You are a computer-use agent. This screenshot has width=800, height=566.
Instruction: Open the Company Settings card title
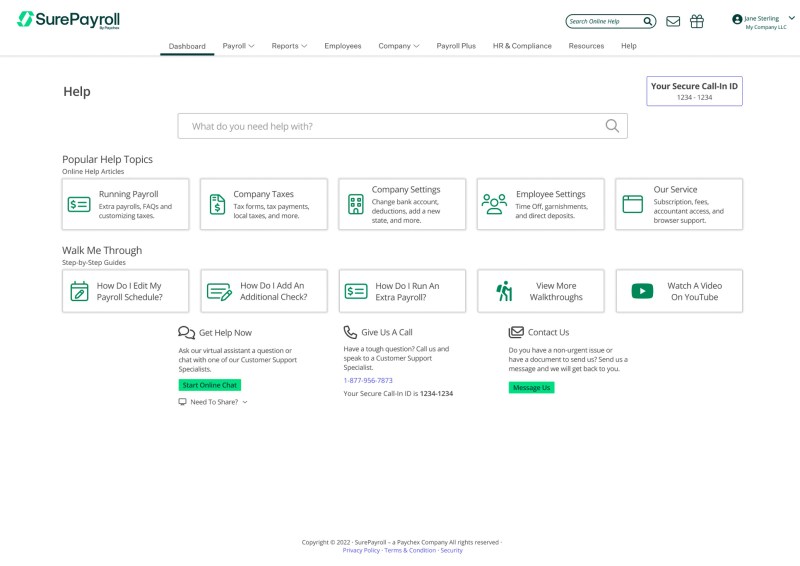(406, 189)
